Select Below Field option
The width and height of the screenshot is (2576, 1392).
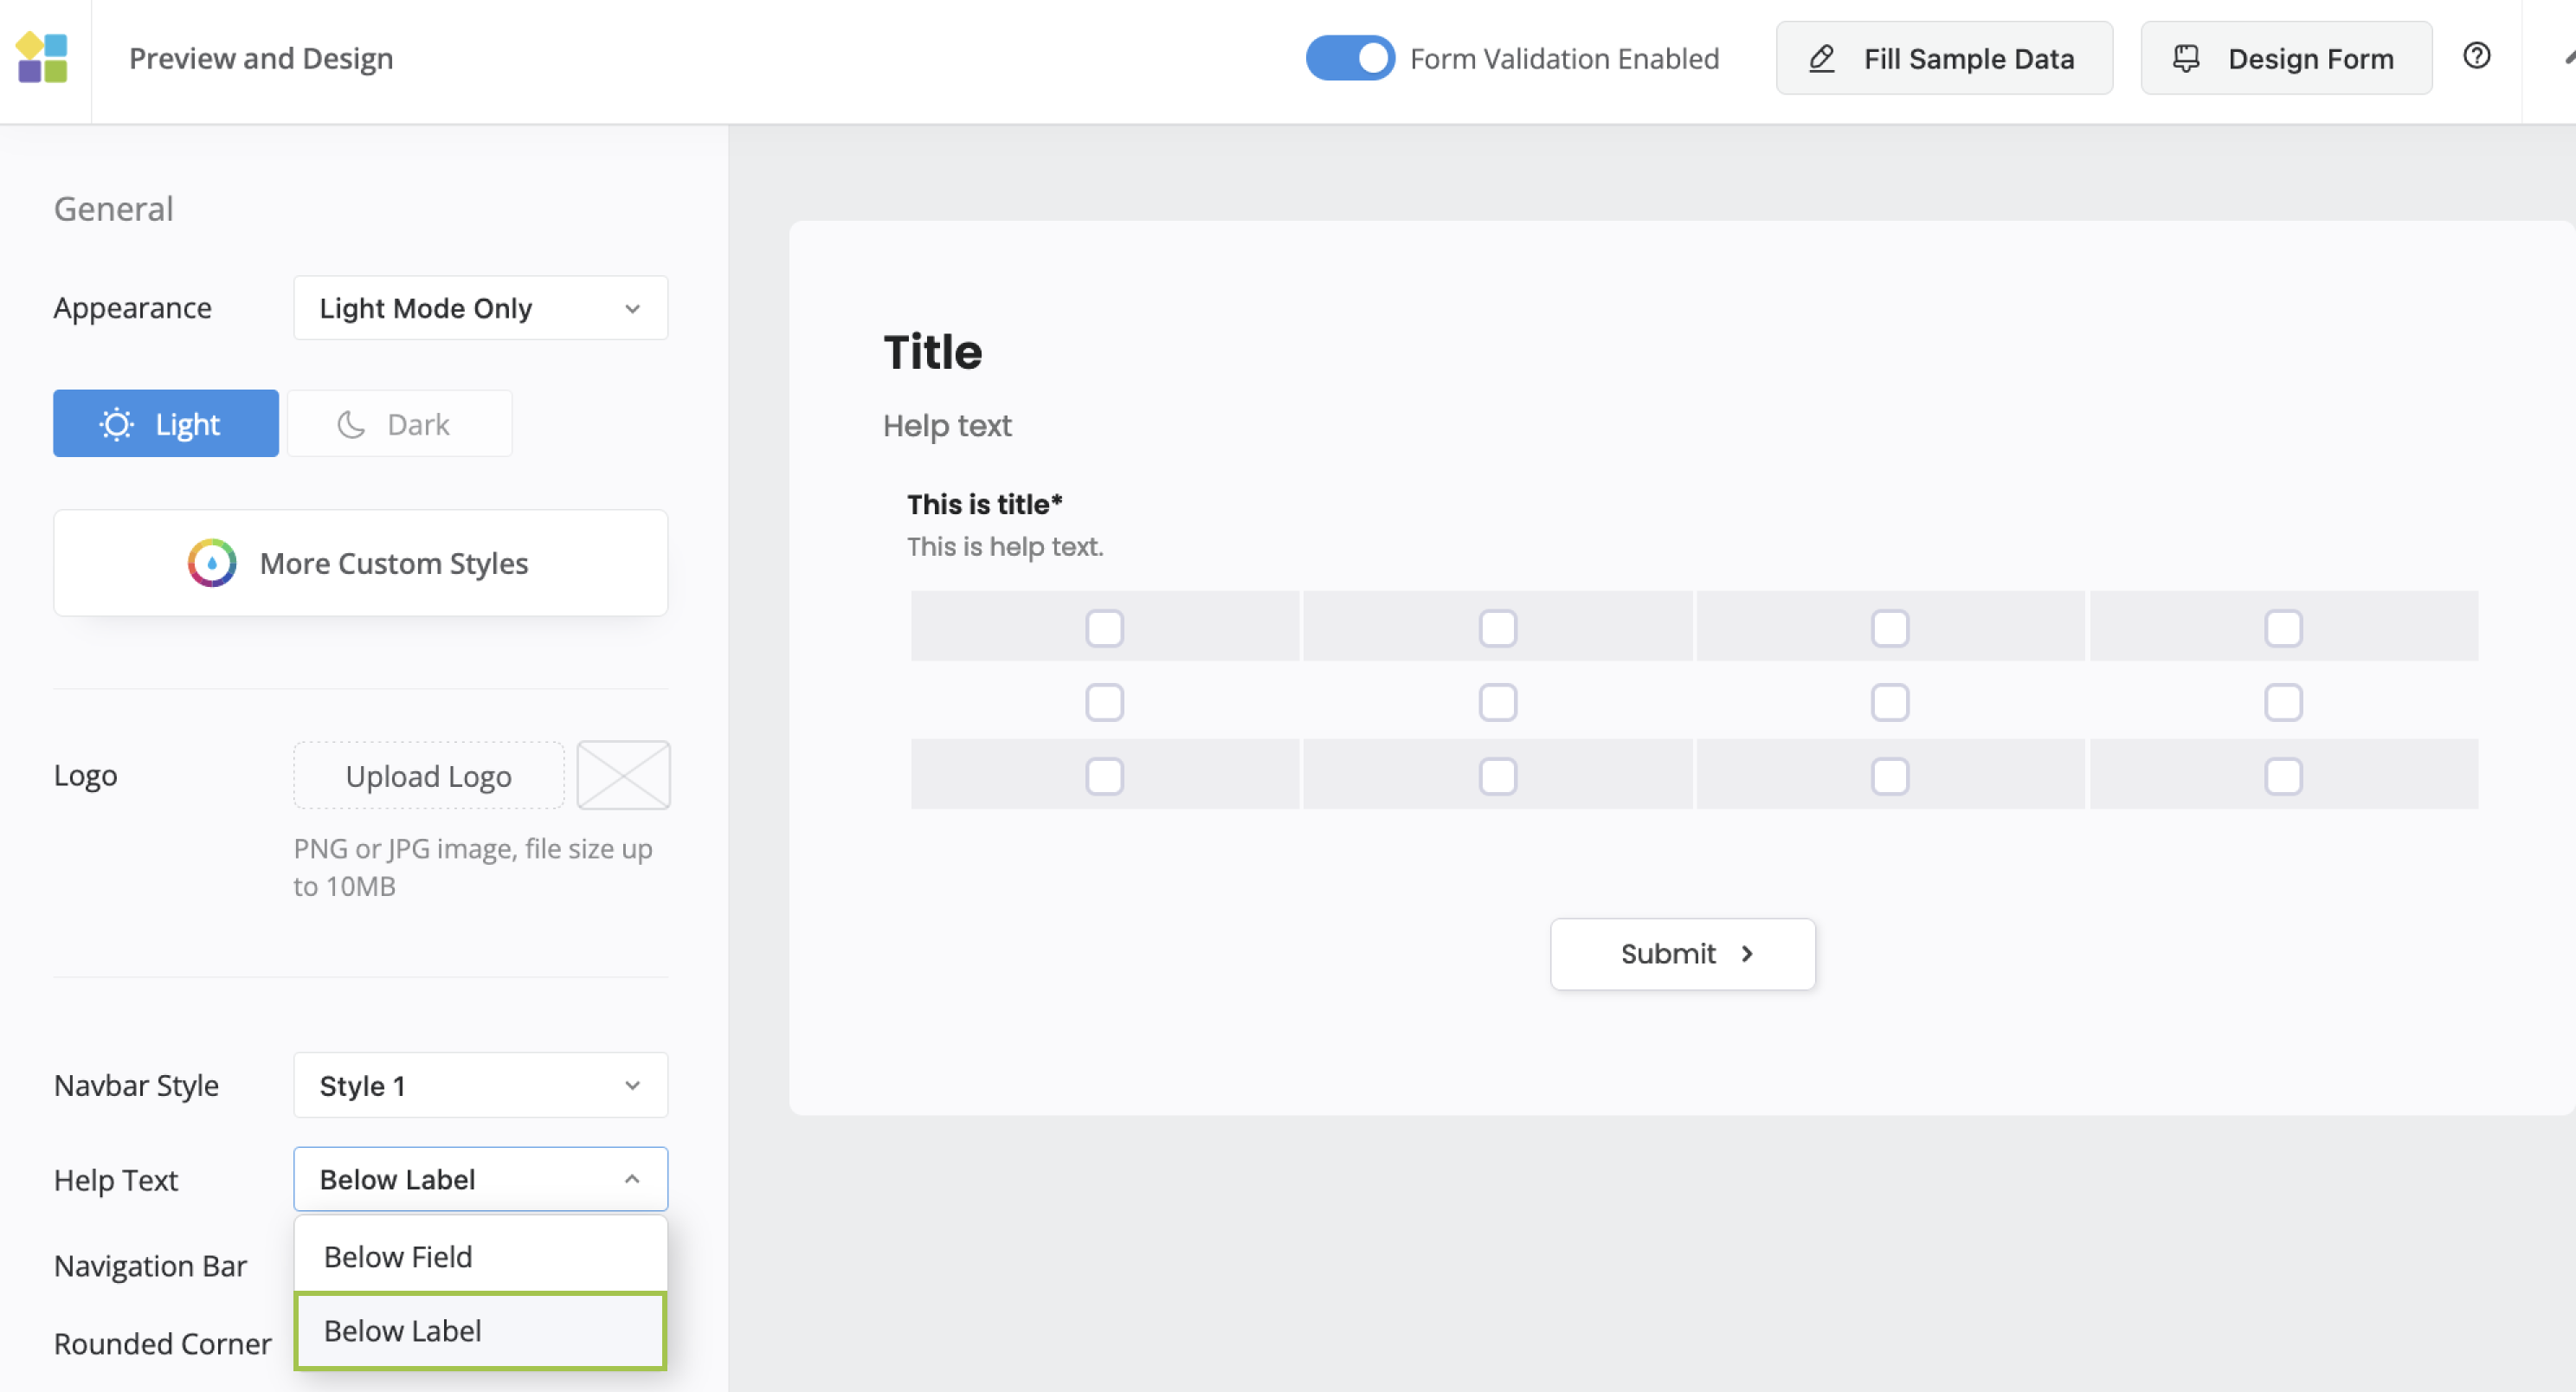pos(480,1256)
